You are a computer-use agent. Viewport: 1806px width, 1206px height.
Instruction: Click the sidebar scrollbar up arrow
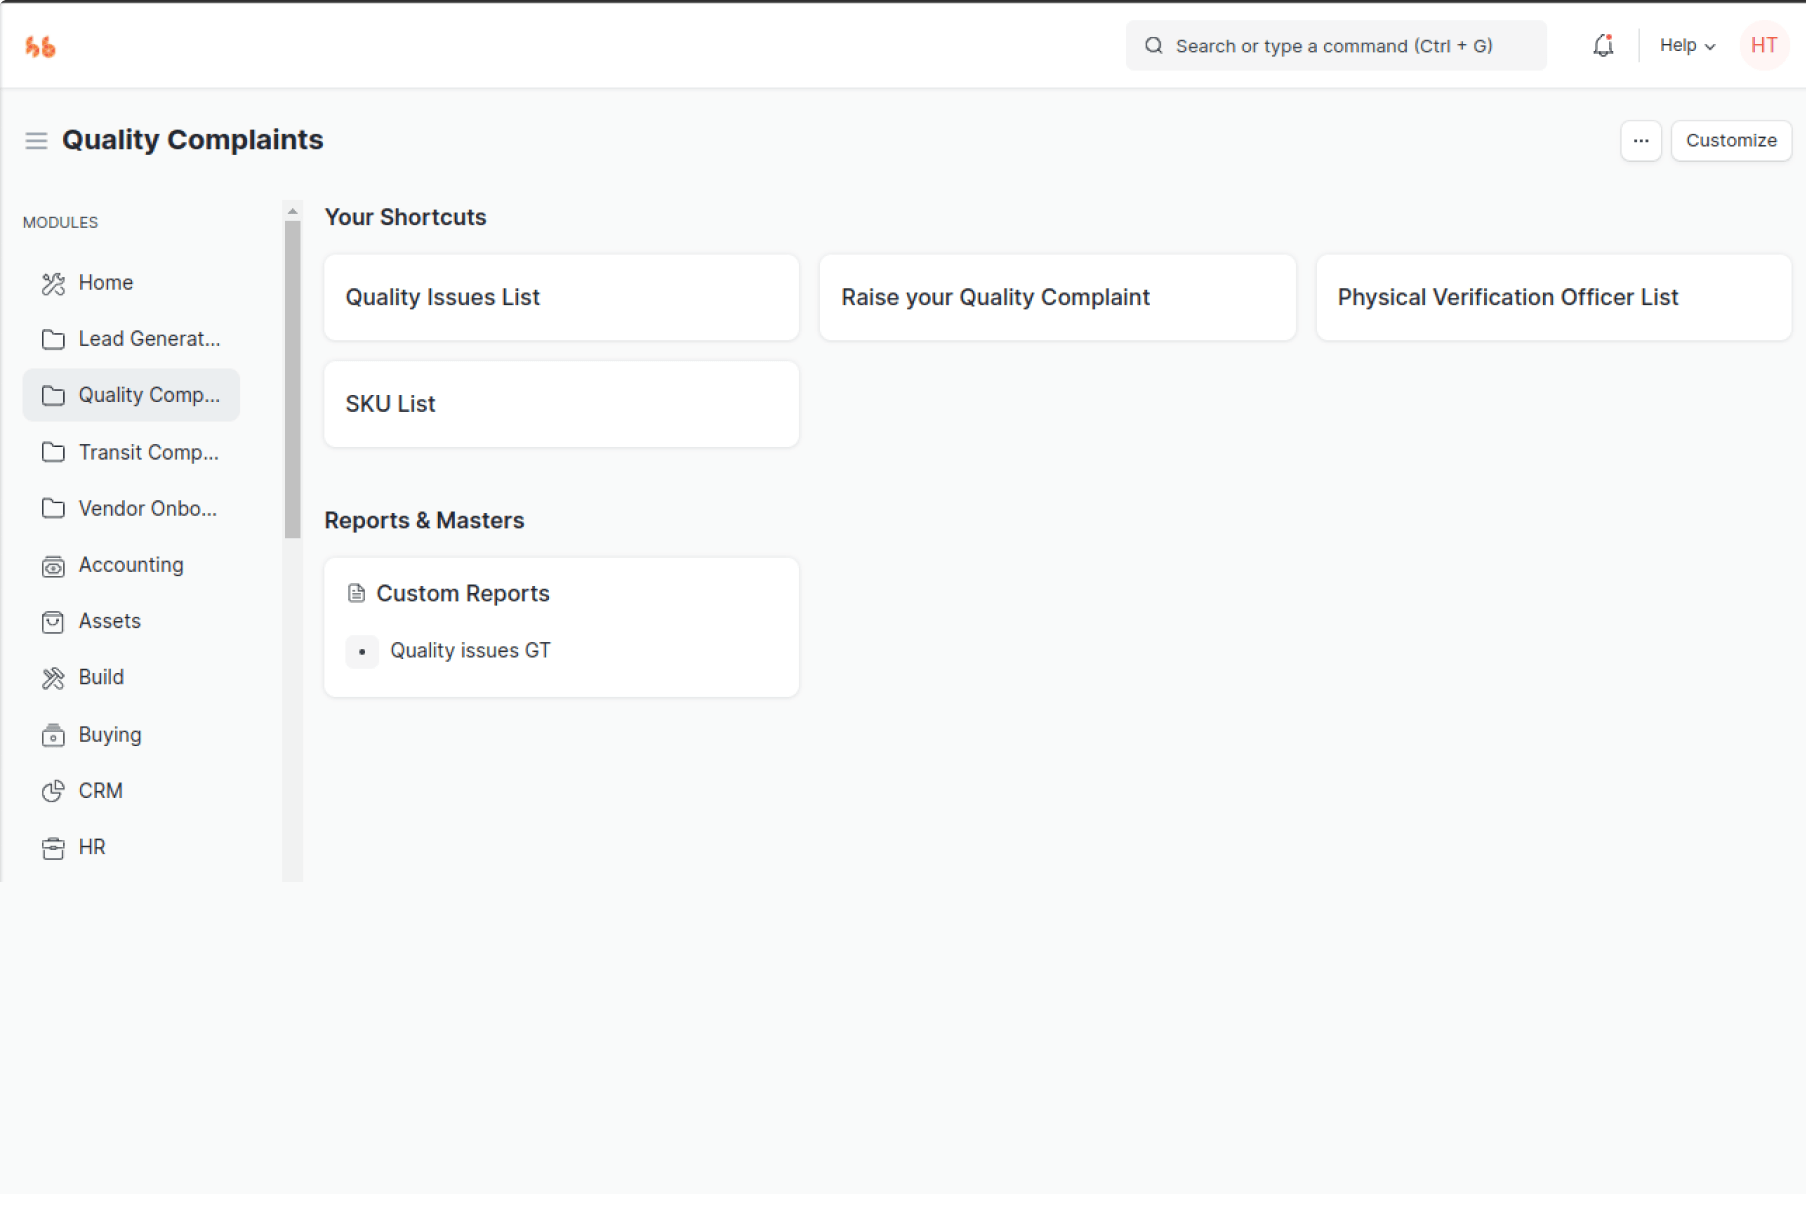pos(293,211)
